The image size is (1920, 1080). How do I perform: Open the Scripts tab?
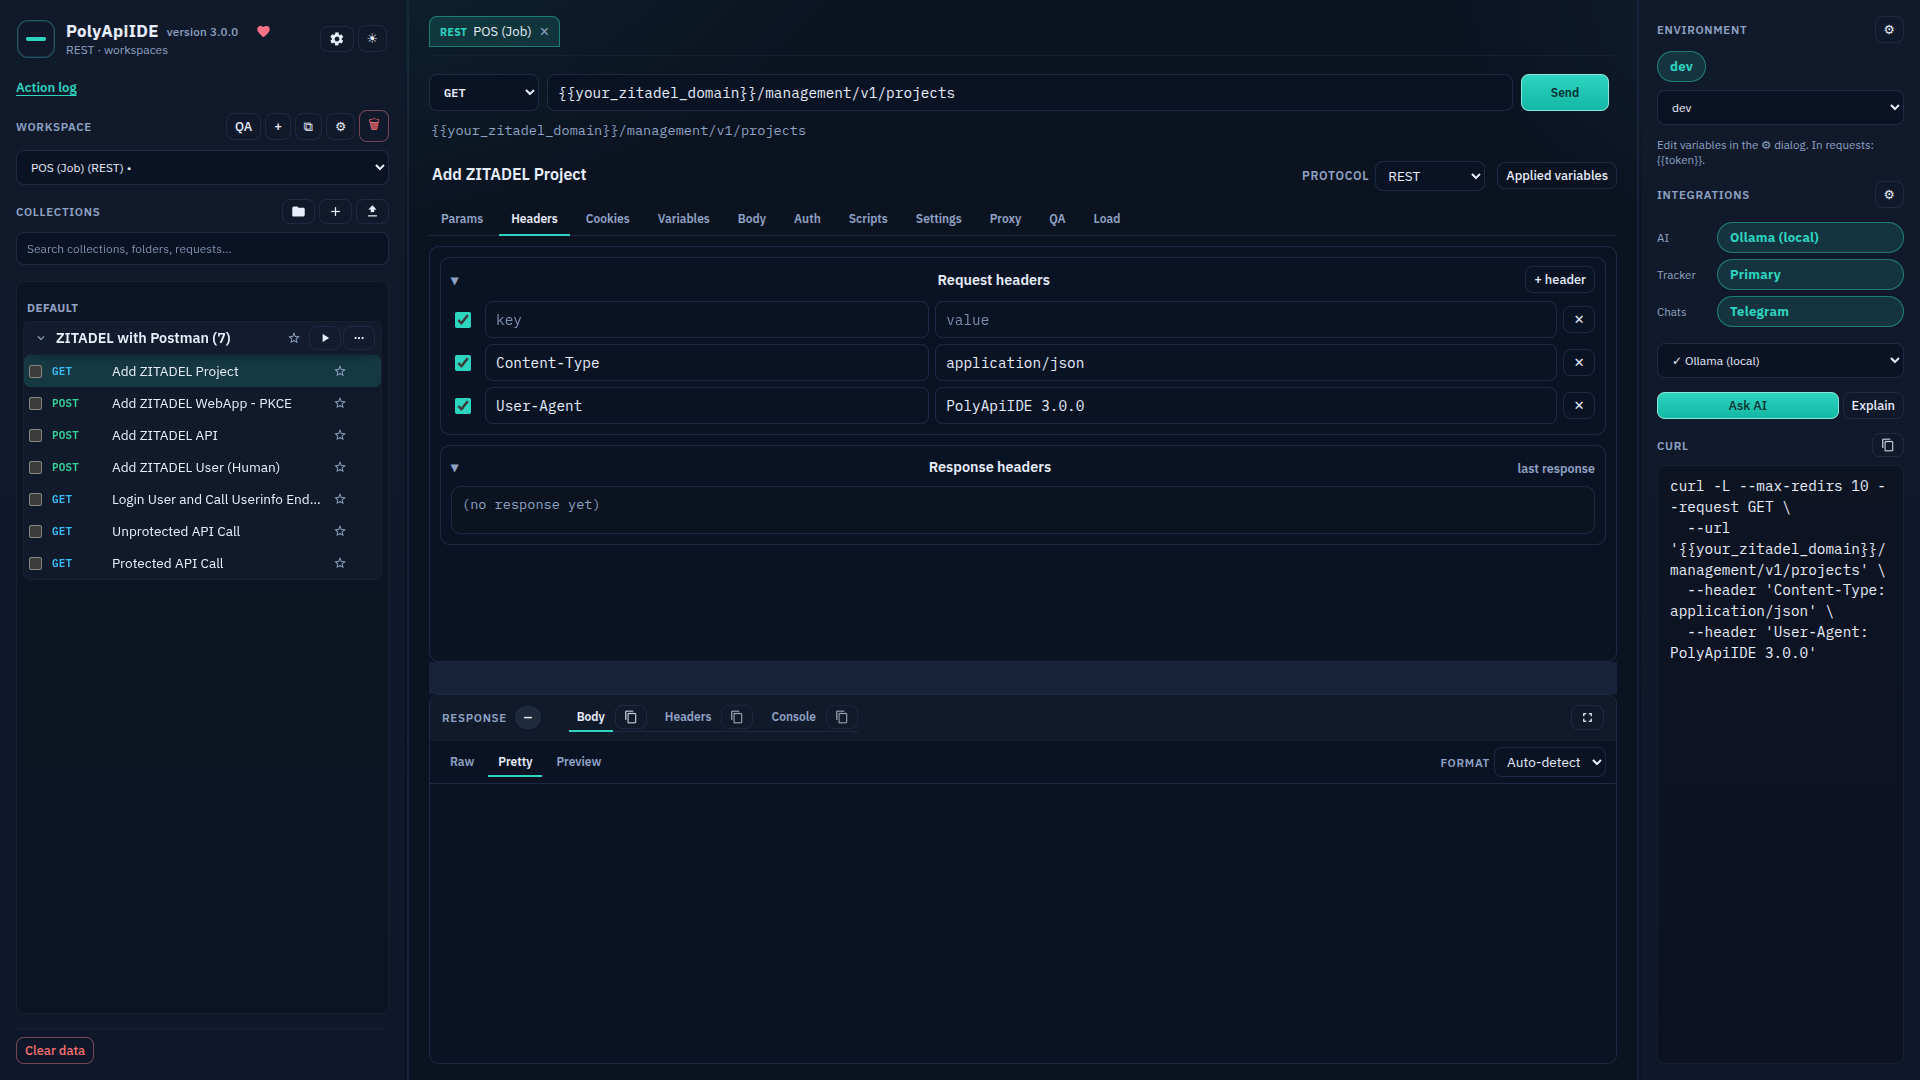point(868,219)
